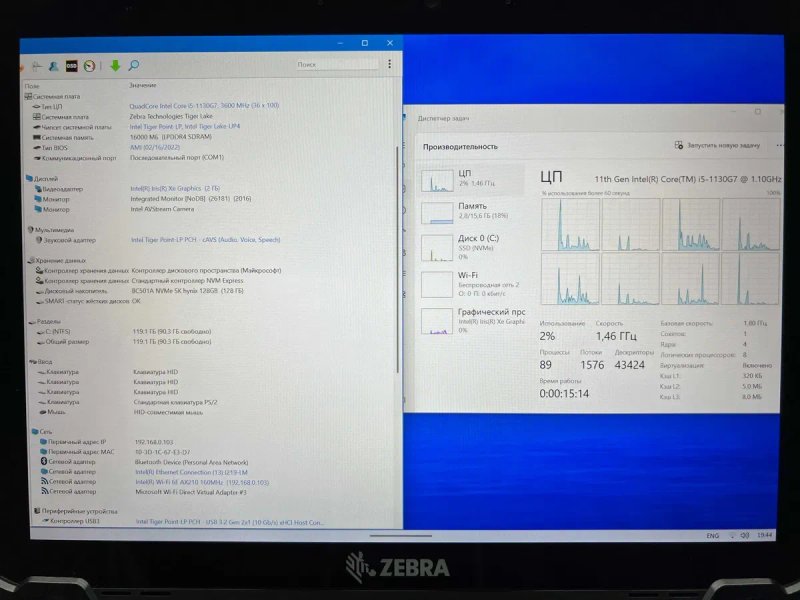
Task: Open Intel(R) Iris(R) Xe Graphics link
Action: point(175,188)
